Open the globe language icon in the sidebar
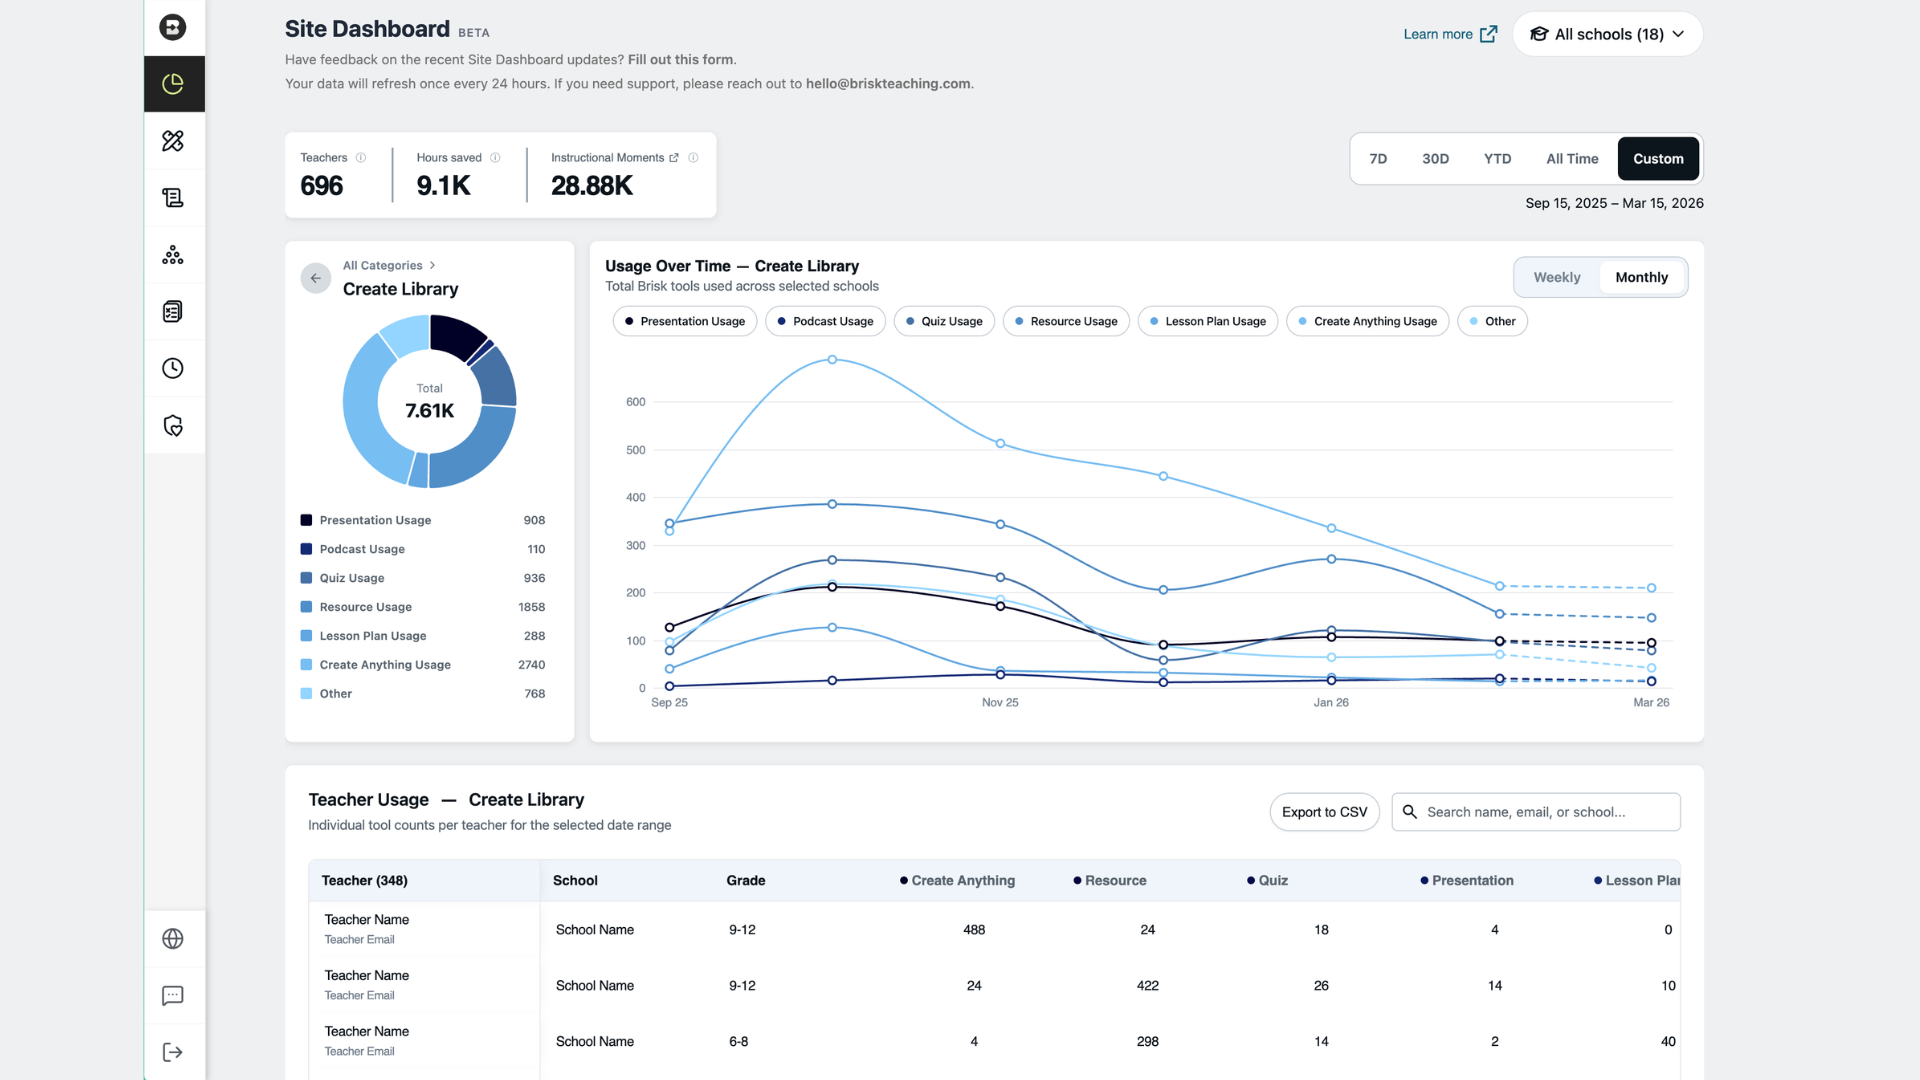 (173, 939)
